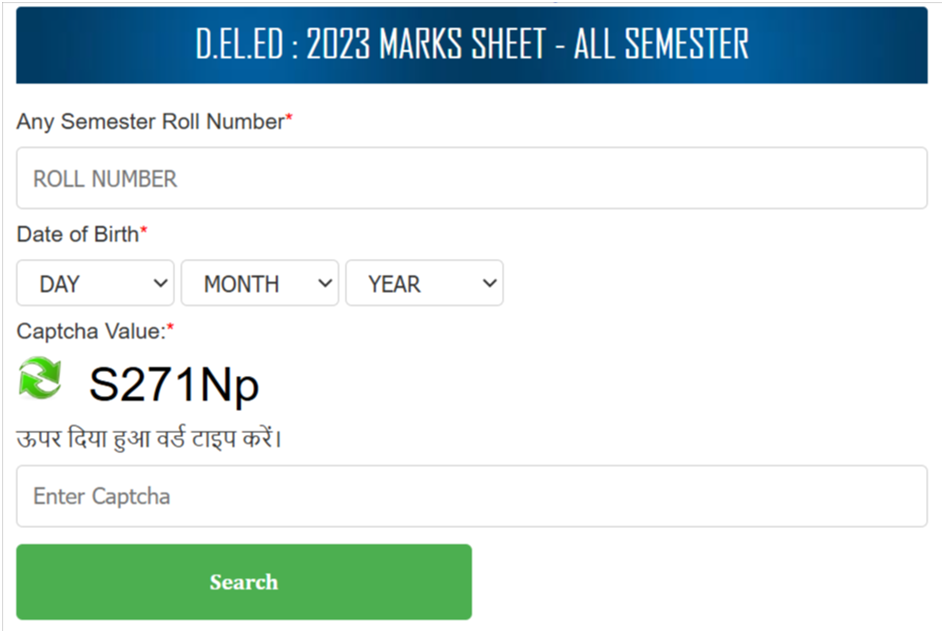Click the D.EL.ED 2023 Marks Sheet banner
Image resolution: width=944 pixels, height=633 pixels.
471,45
